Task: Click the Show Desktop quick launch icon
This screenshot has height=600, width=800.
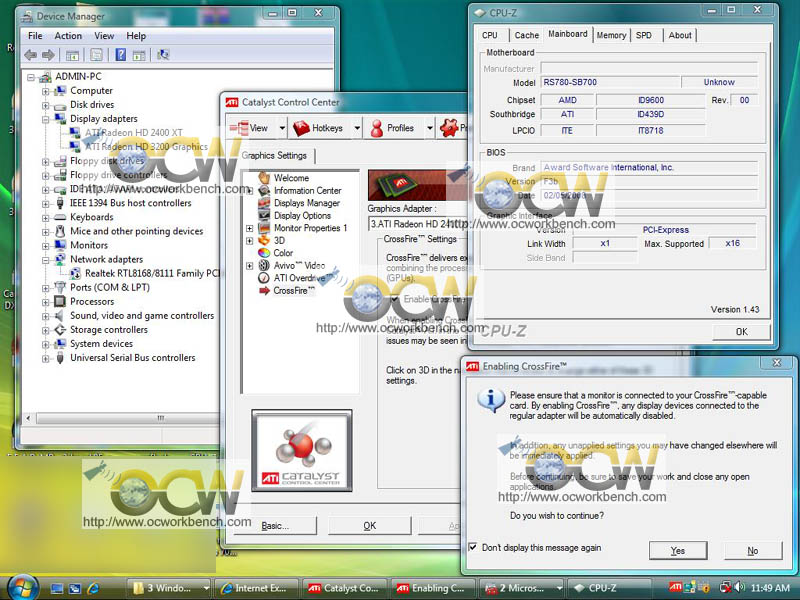Action: point(57,588)
